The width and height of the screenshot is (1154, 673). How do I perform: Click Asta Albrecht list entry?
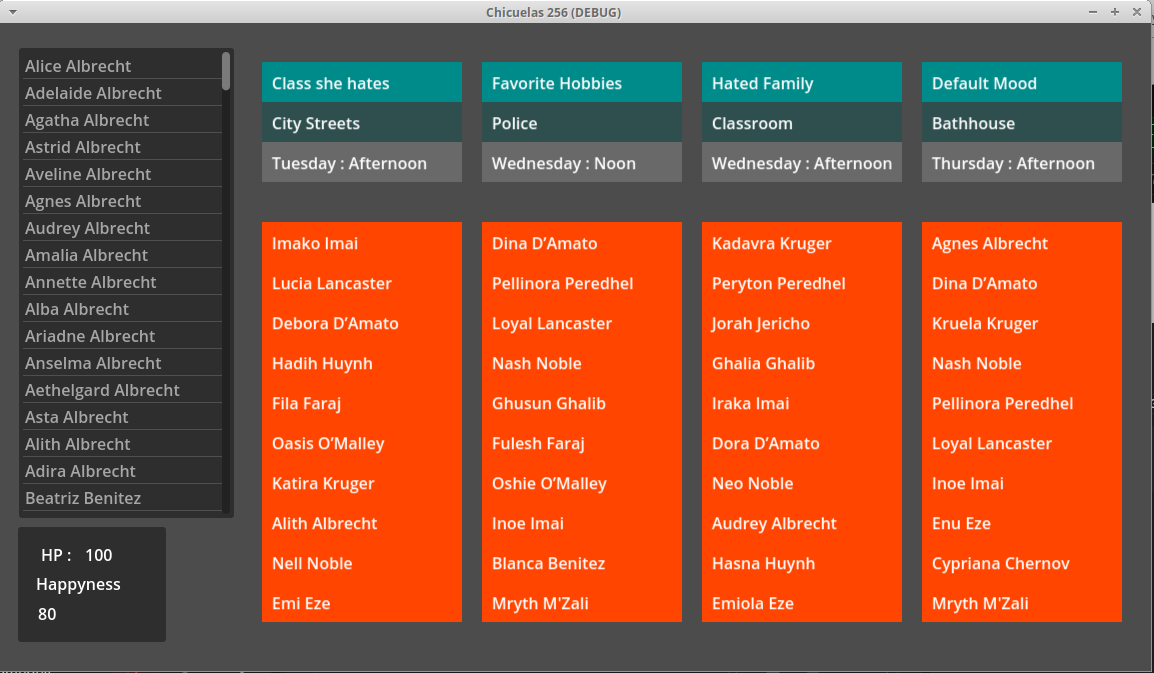pos(122,417)
